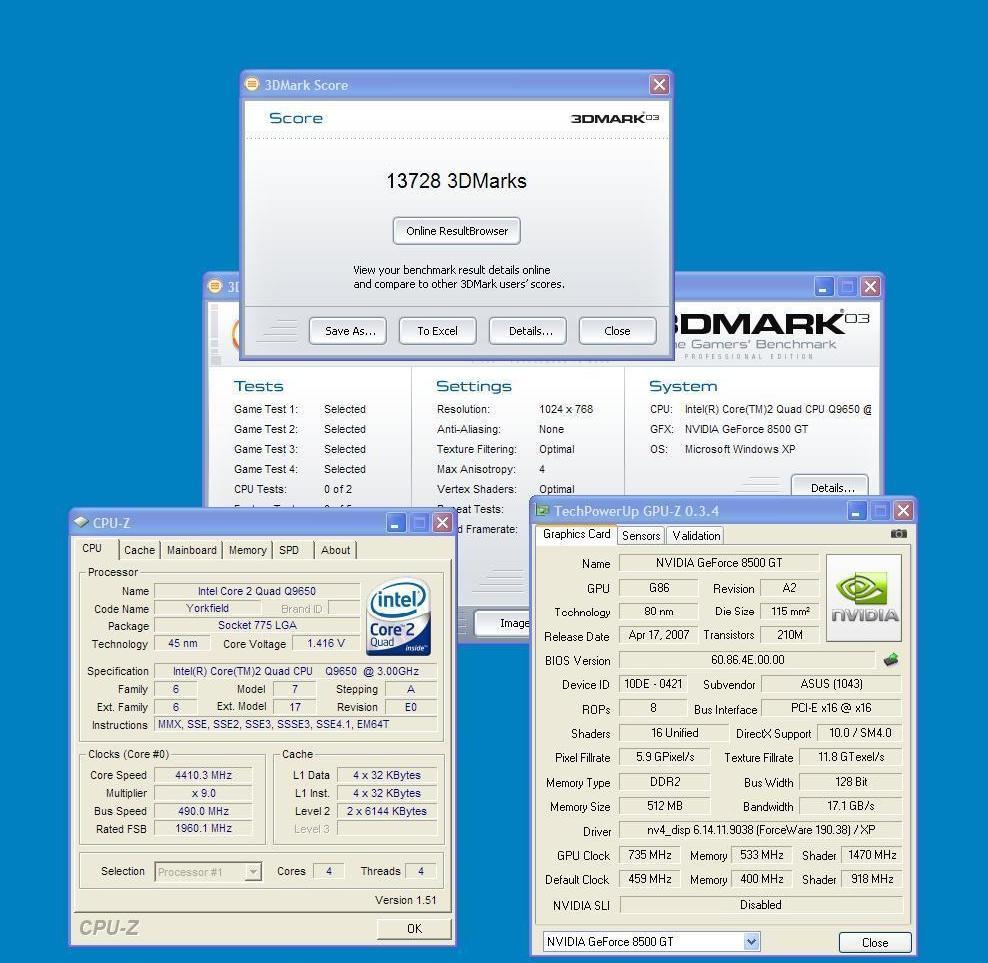
Task: Click the GPU Clock value 735 MHz
Action: pyautogui.click(x=650, y=855)
